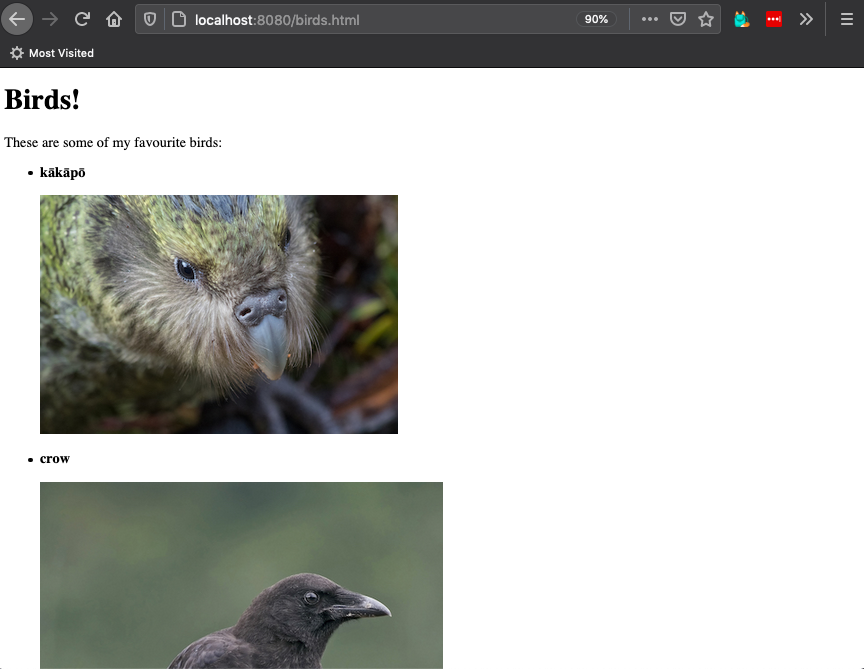Open the Home page icon
The image size is (864, 669).
pyautogui.click(x=114, y=19)
